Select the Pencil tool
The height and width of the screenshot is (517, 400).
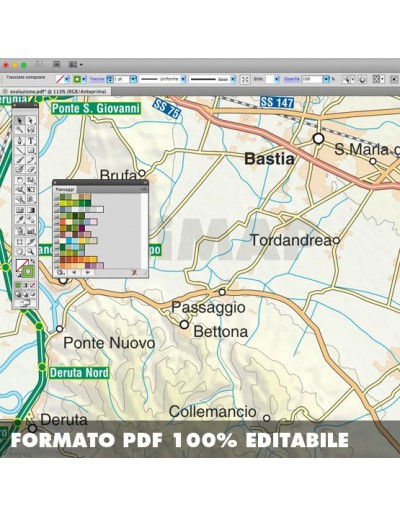coord(30,160)
